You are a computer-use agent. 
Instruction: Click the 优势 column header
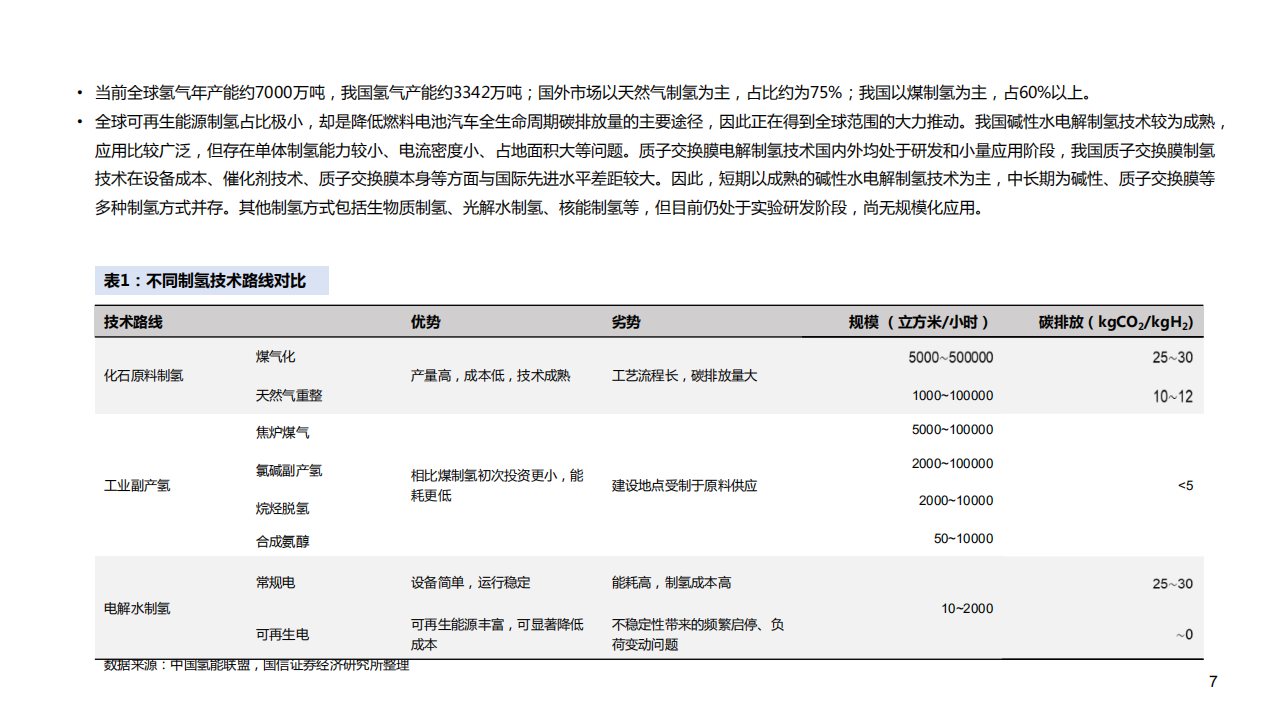point(420,322)
